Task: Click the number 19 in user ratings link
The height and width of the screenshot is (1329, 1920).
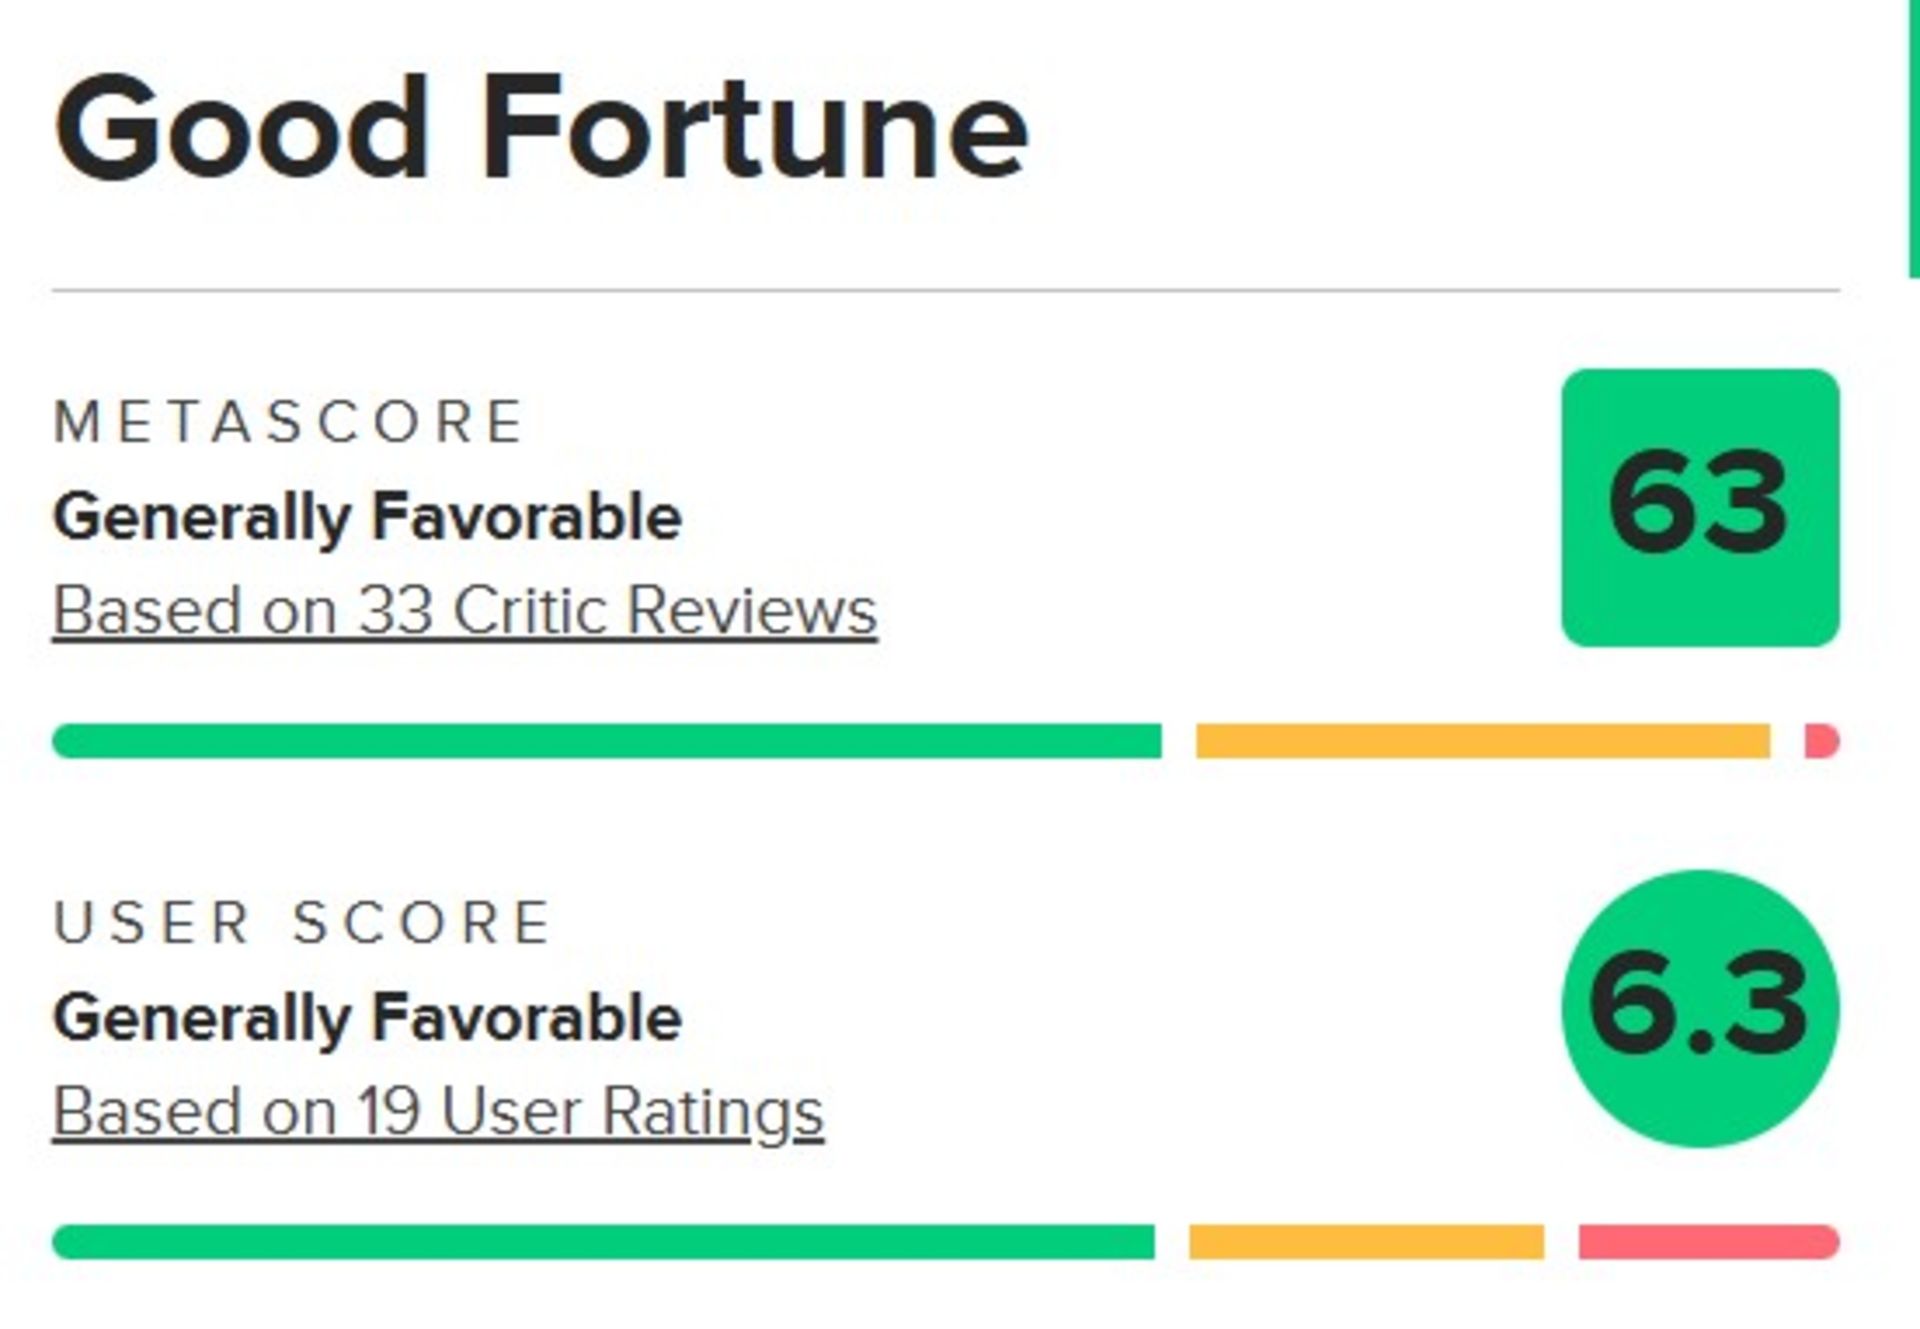Action: coord(388,1111)
